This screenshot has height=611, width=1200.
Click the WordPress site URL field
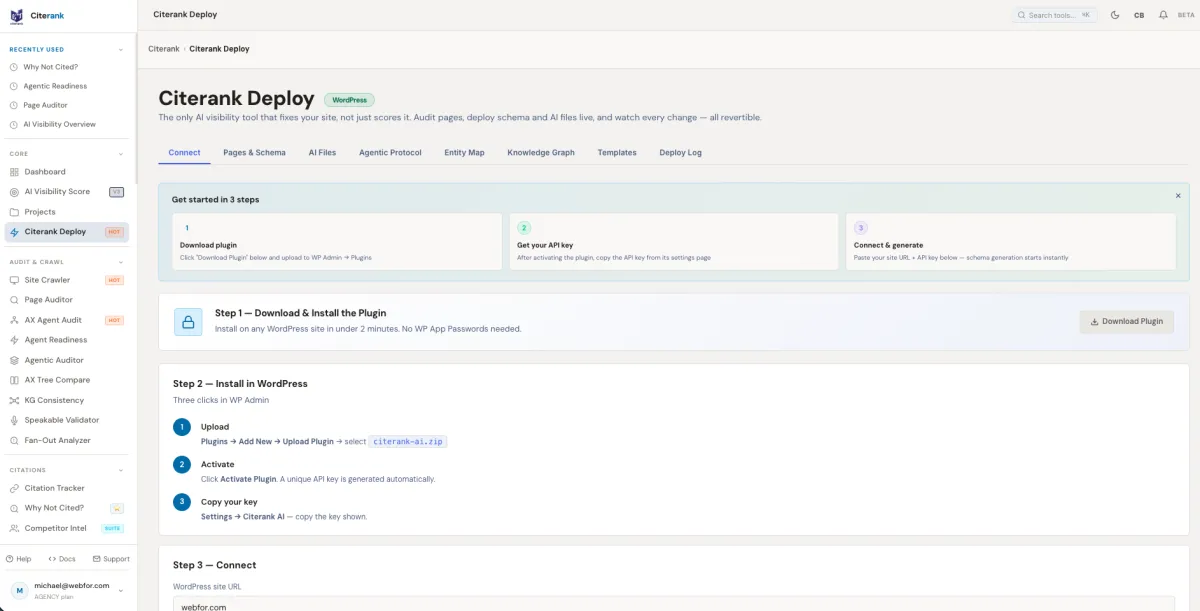click(x=674, y=604)
